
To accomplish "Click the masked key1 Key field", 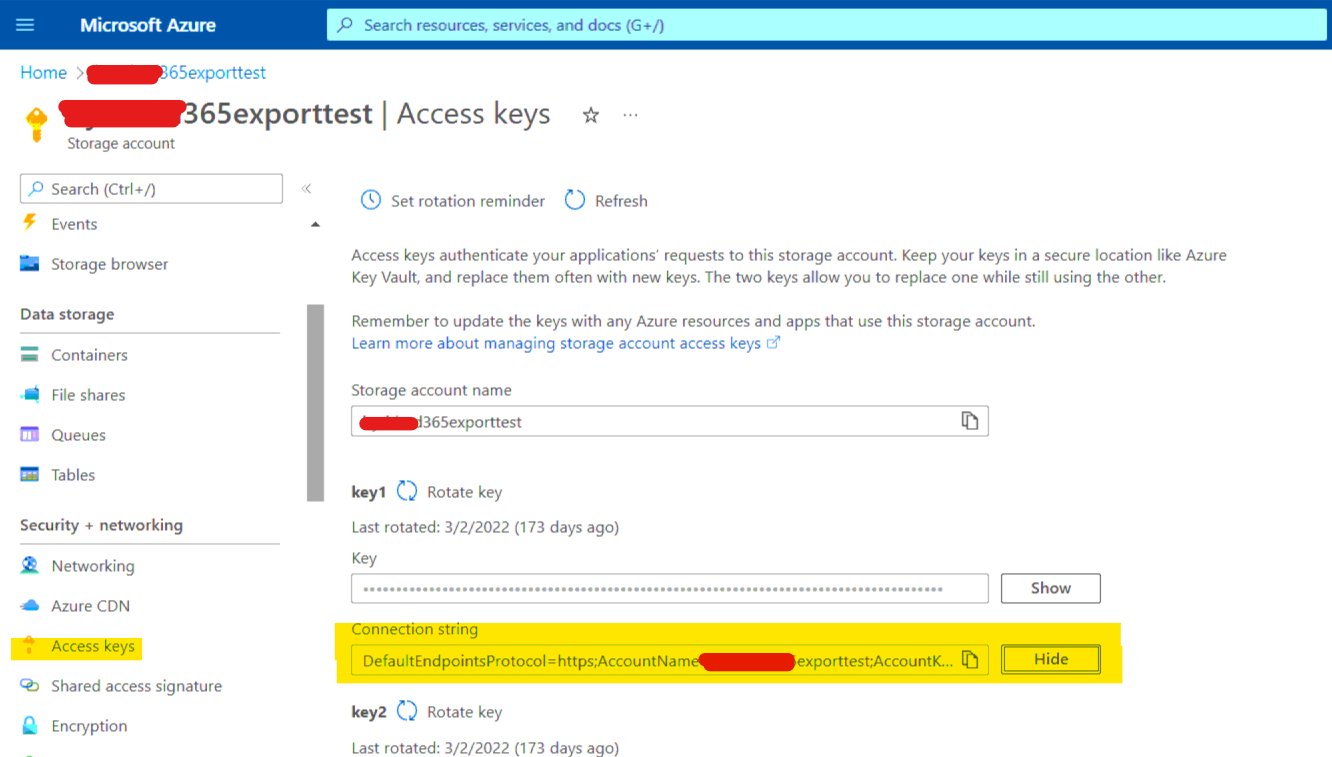I will 669,588.
